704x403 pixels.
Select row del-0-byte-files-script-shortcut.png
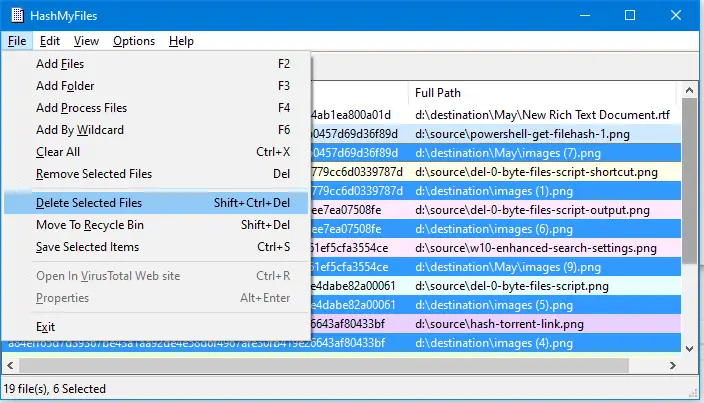coord(496,172)
